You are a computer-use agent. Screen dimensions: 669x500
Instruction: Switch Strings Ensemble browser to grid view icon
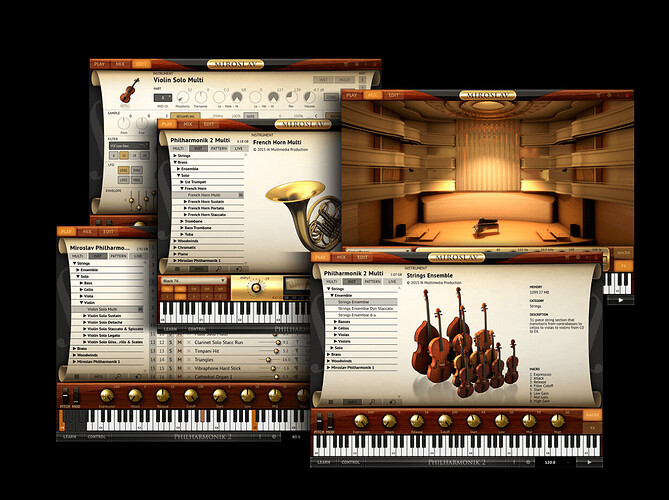pos(331,402)
